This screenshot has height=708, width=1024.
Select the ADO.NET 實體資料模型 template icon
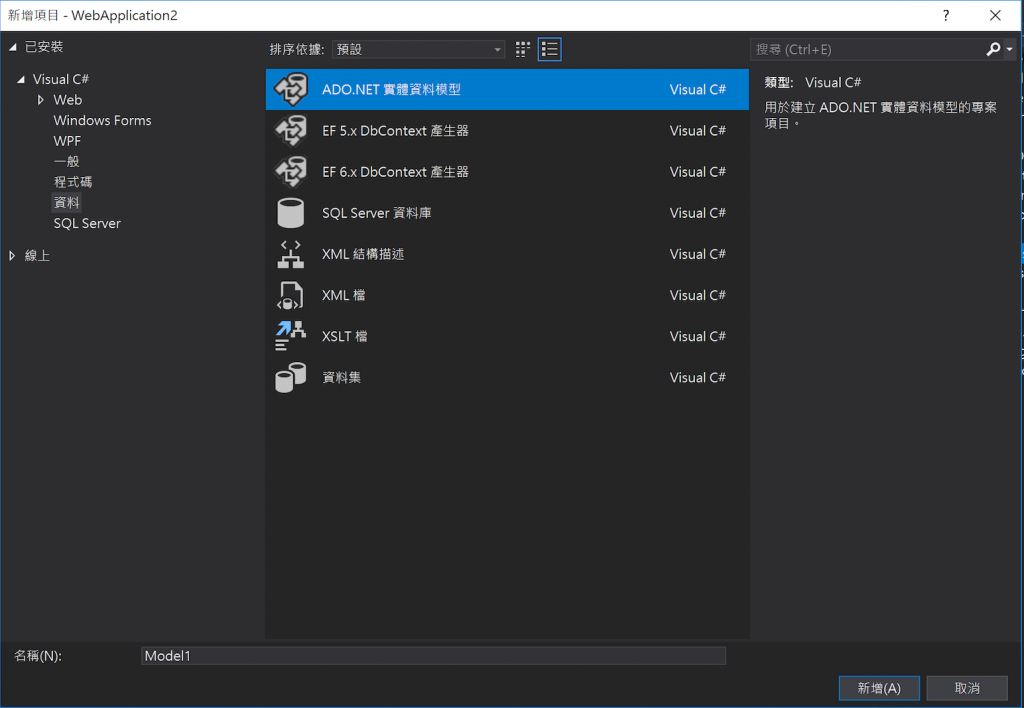[291, 89]
